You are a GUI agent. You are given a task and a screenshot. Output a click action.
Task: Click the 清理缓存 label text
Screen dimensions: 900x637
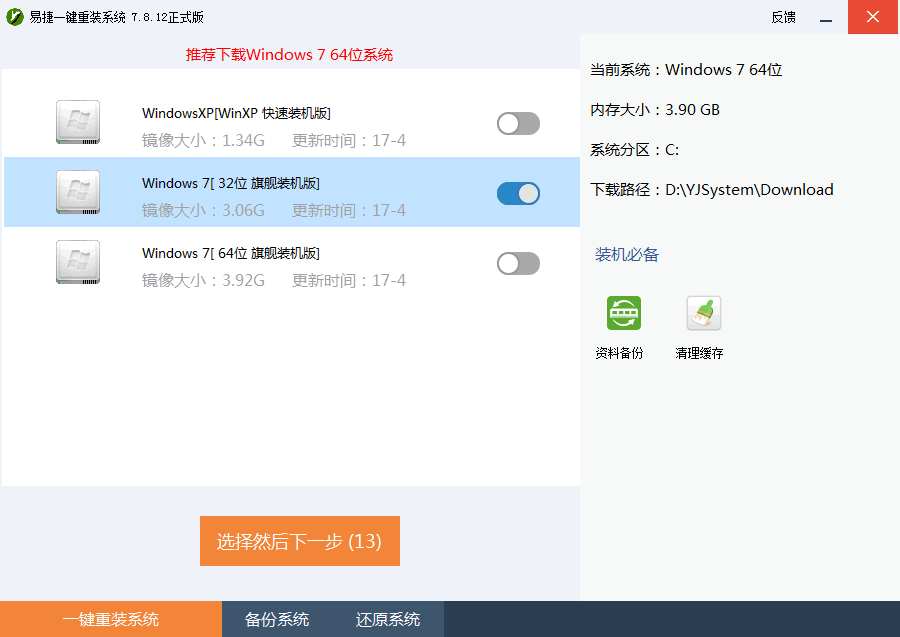pyautogui.click(x=699, y=353)
